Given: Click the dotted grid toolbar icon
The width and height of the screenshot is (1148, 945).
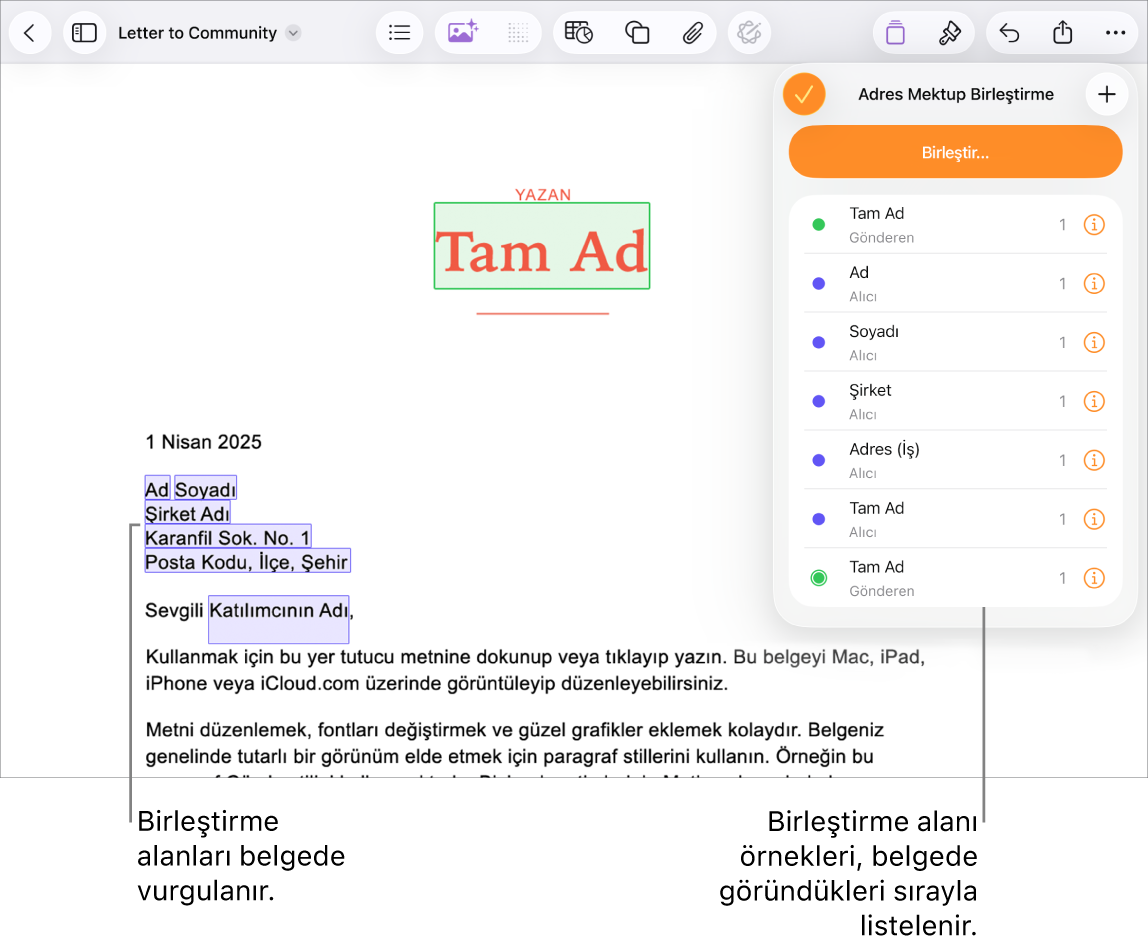Looking at the screenshot, I should [518, 33].
